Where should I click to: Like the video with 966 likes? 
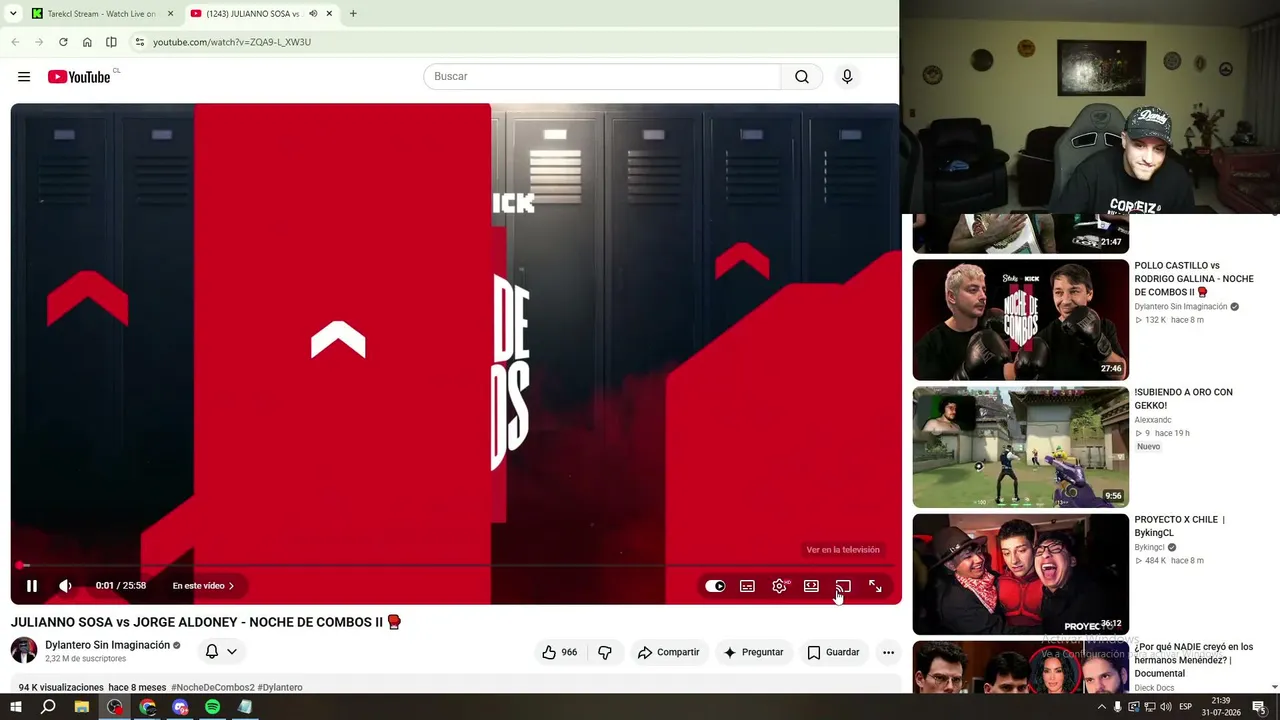coord(560,652)
